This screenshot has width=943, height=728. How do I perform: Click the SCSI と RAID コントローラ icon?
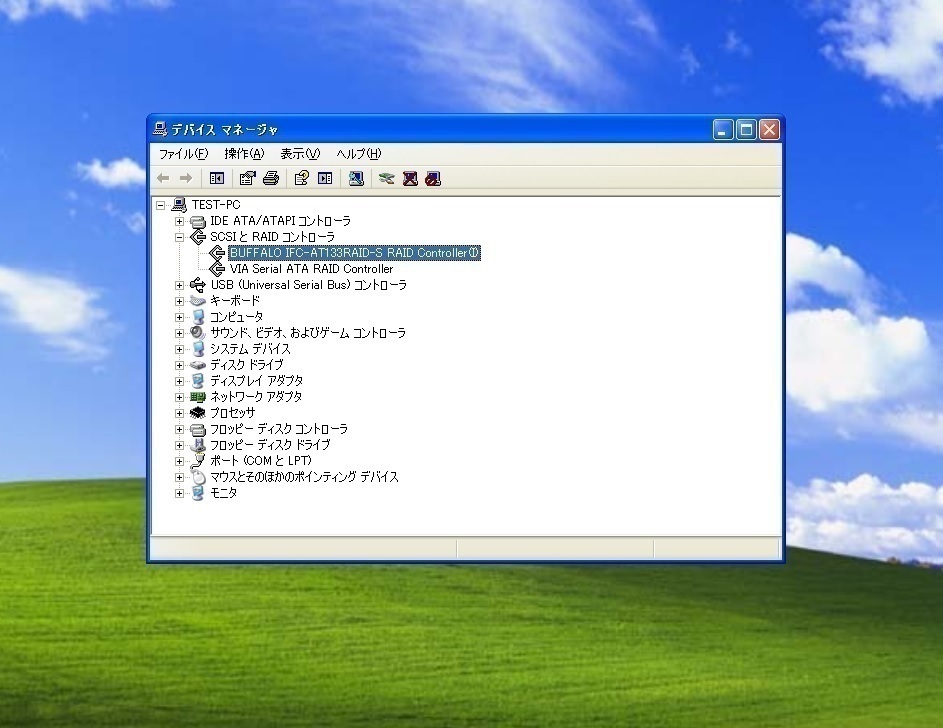click(x=198, y=237)
